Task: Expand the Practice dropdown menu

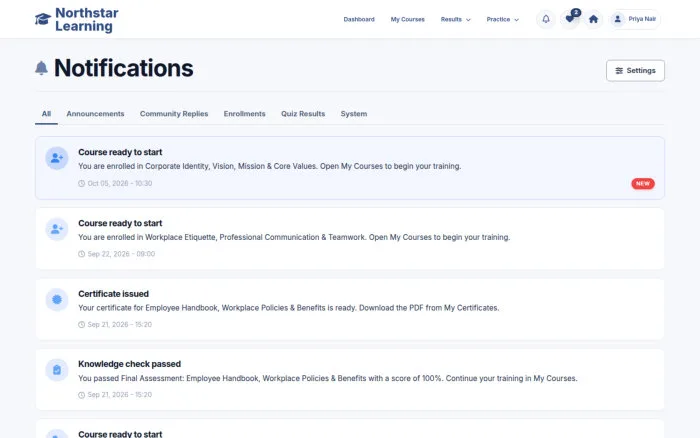Action: [503, 19]
